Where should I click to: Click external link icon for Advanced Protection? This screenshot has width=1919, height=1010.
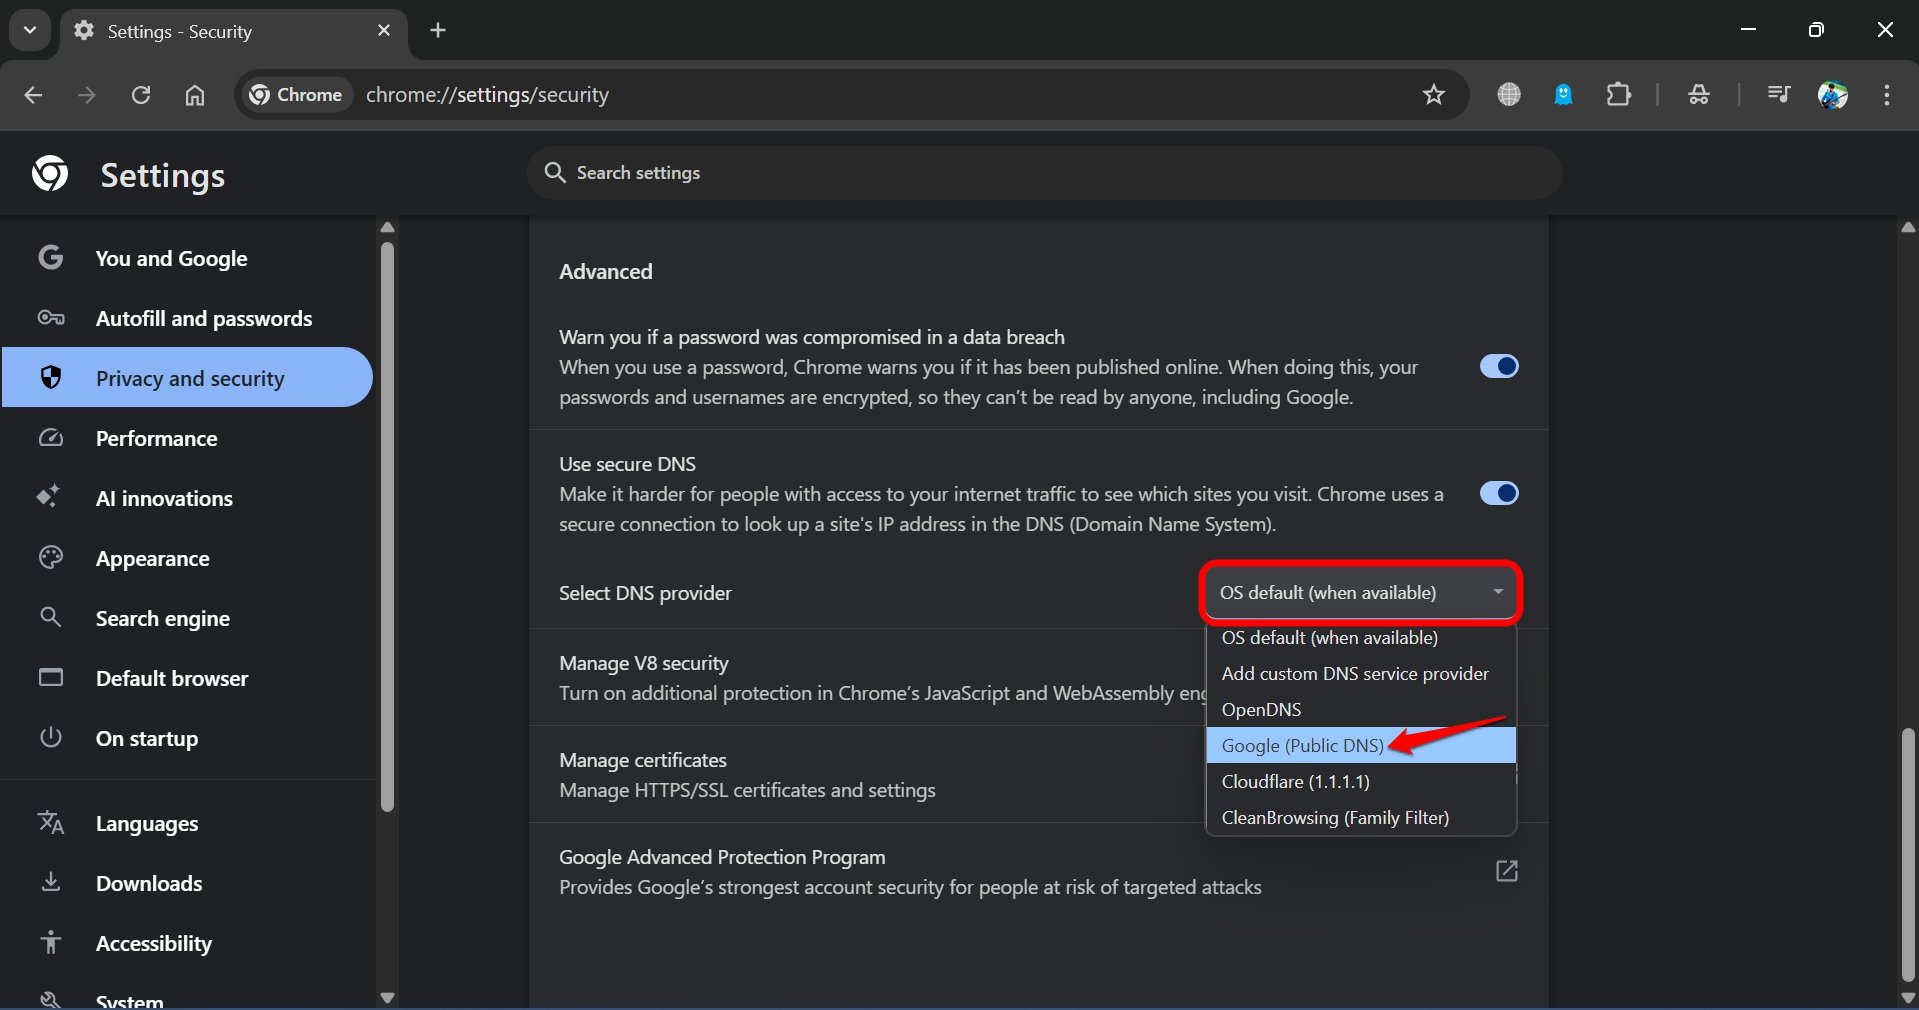point(1506,871)
